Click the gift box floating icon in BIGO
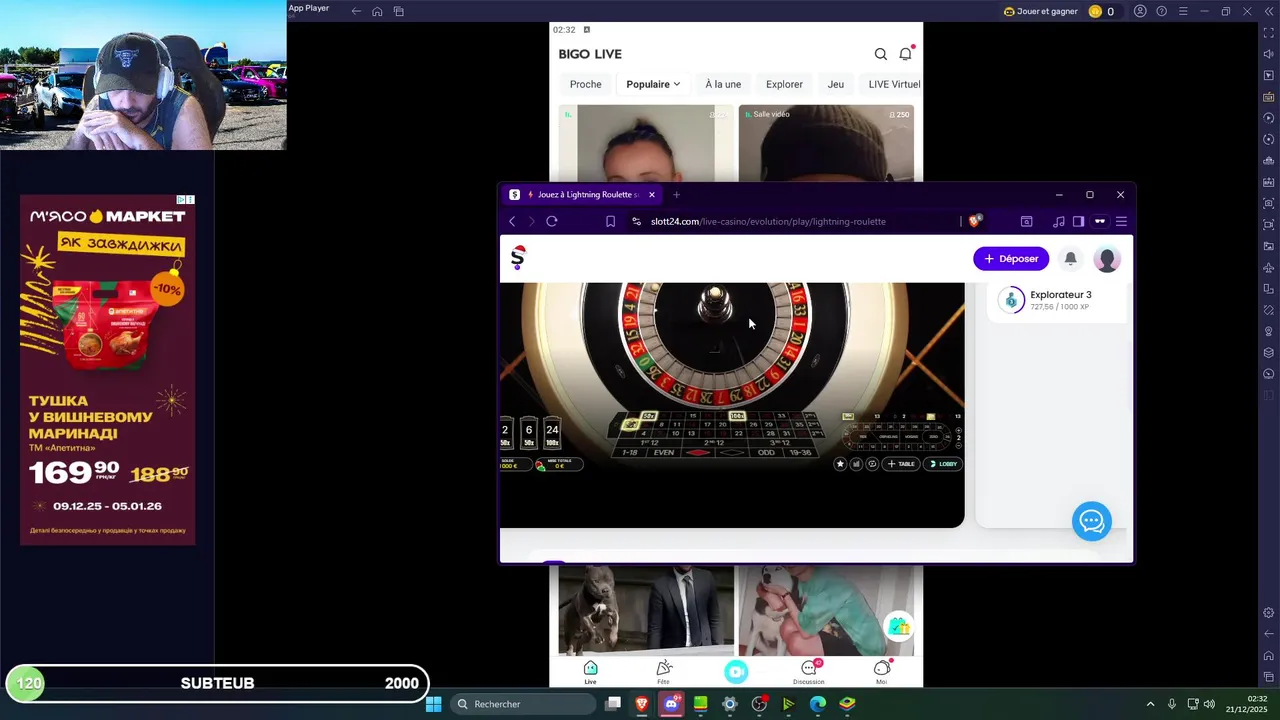 coord(899,626)
